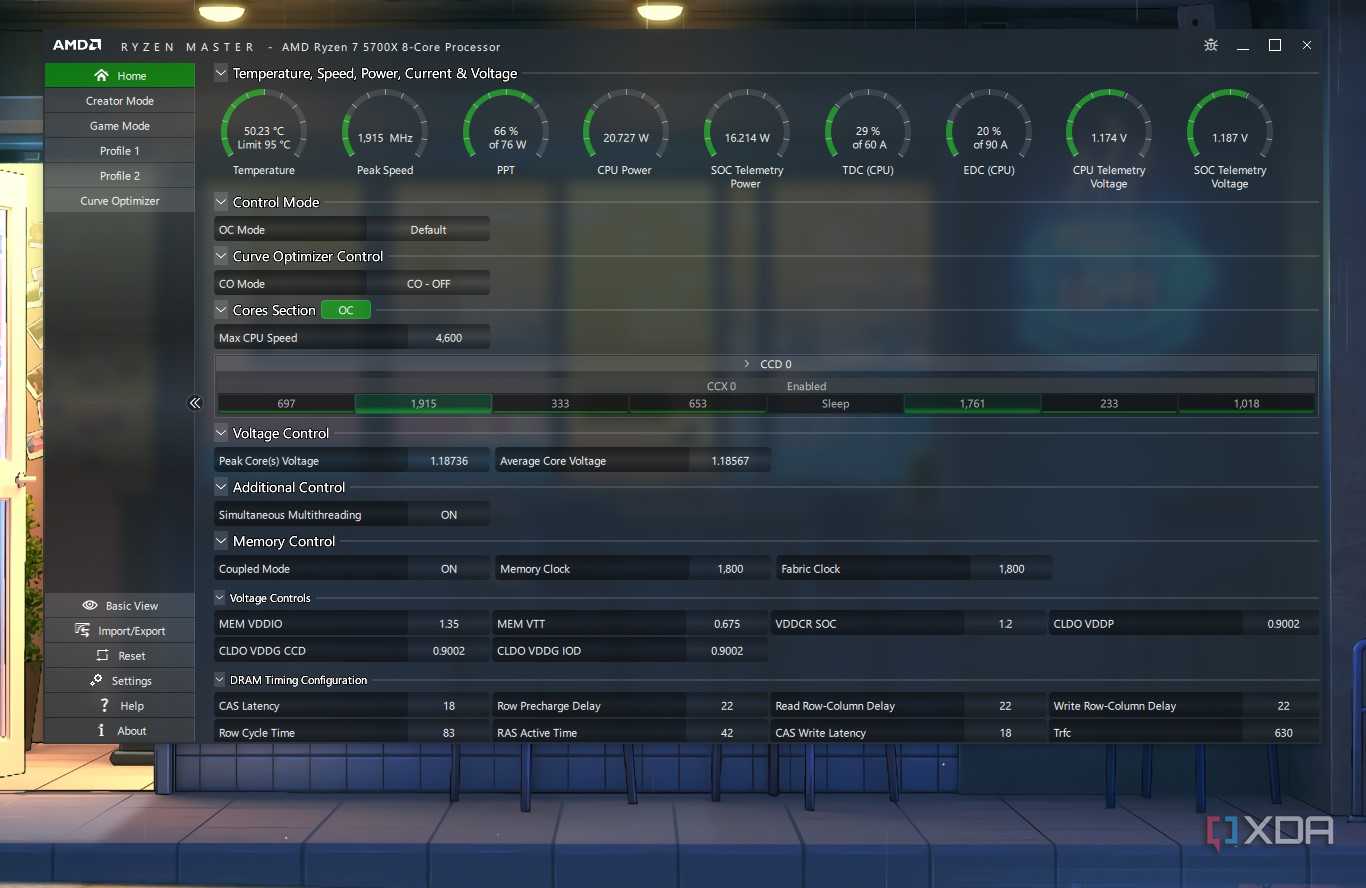
Task: Switch to Game Mode
Action: click(x=119, y=125)
